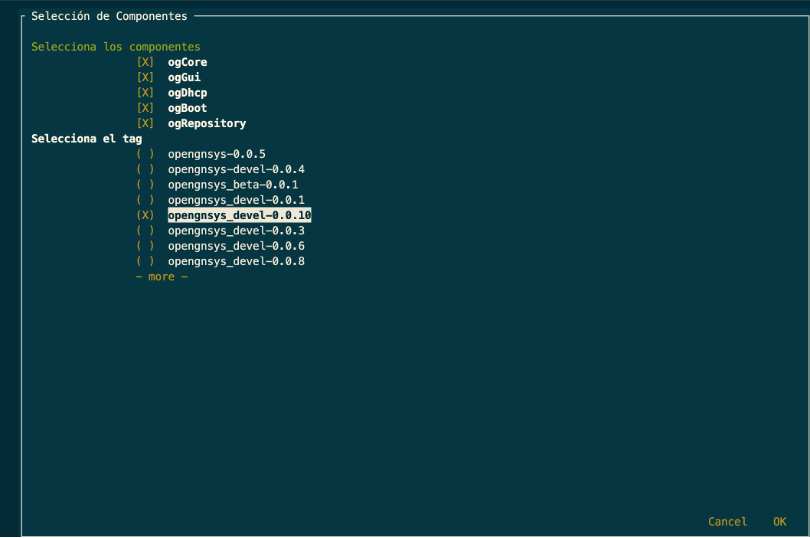This screenshot has height=538, width=810.
Task: Confirm with the OK button
Action: pyautogui.click(x=780, y=522)
